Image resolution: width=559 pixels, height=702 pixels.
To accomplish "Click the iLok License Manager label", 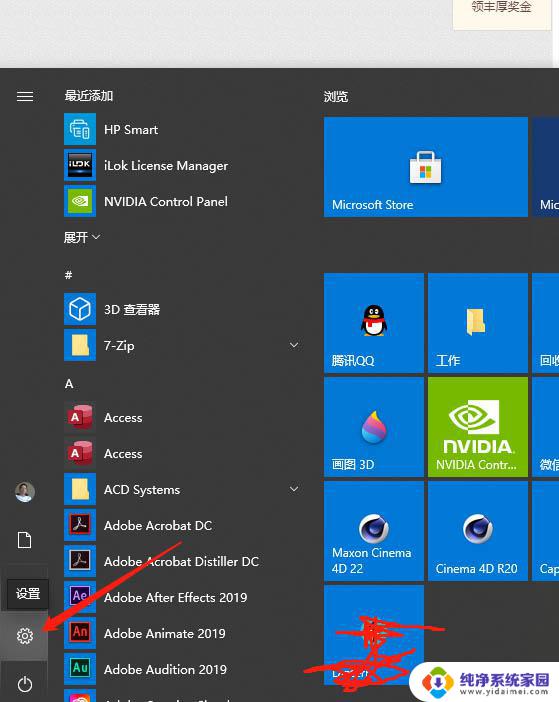I will click(166, 166).
